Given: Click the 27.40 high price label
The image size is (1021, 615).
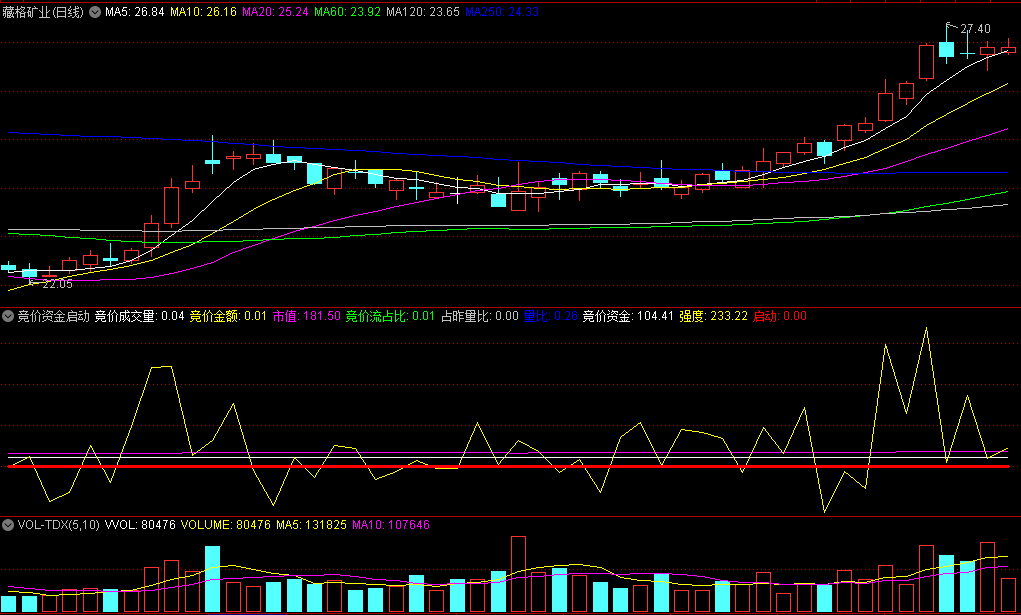Looking at the screenshot, I should click(x=975, y=29).
